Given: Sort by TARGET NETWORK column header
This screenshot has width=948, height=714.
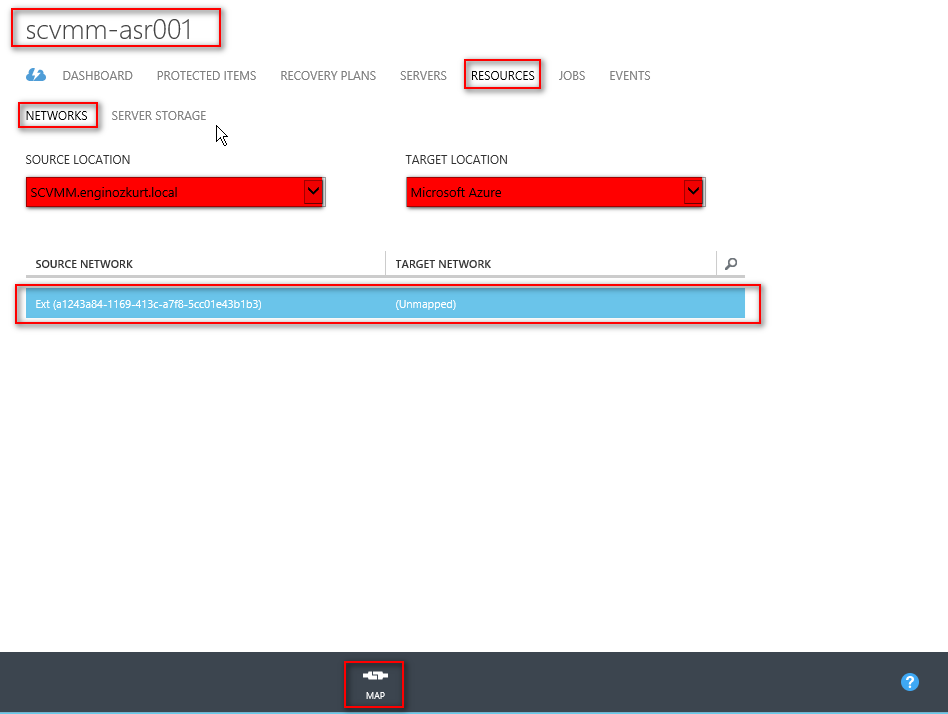Looking at the screenshot, I should [443, 264].
